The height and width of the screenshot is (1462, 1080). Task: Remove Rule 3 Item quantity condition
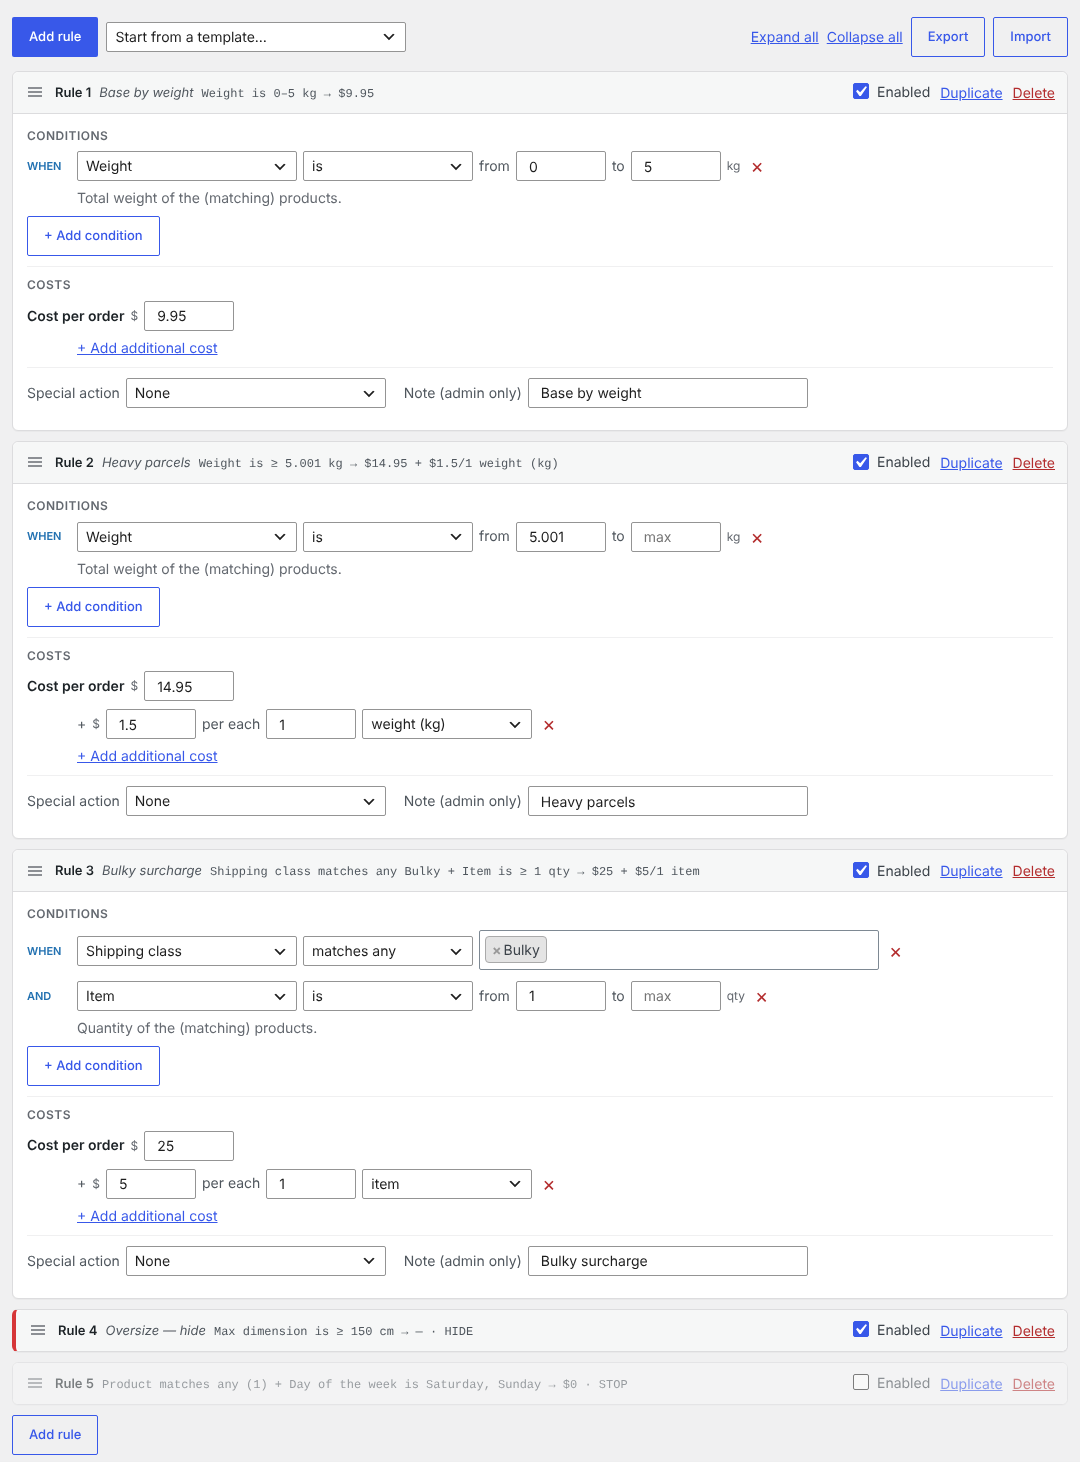point(761,997)
